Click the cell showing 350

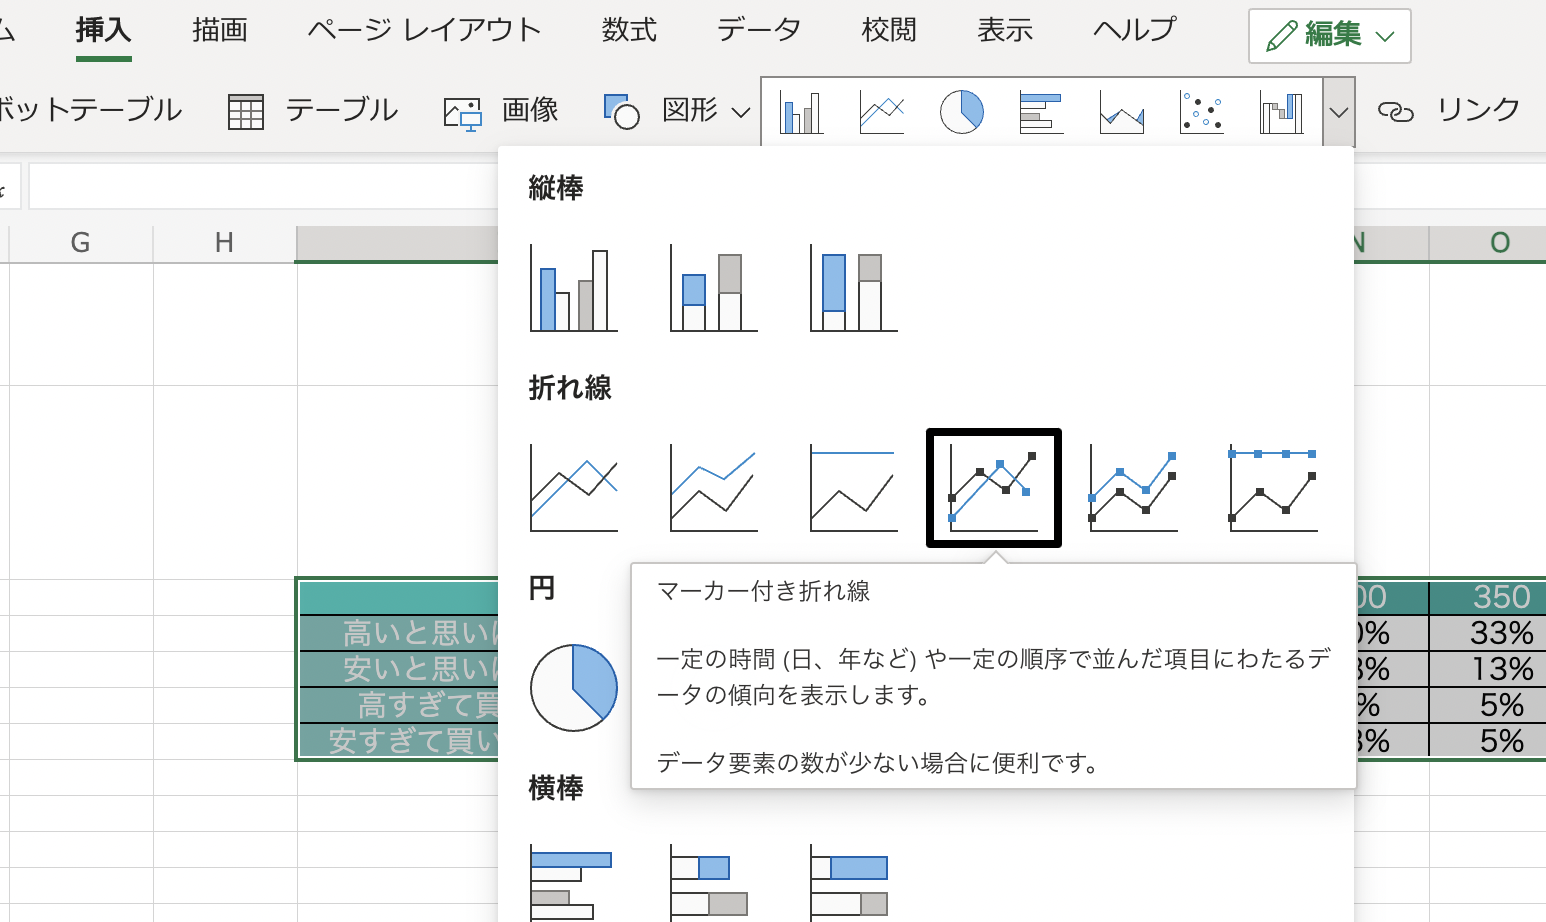click(x=1488, y=597)
